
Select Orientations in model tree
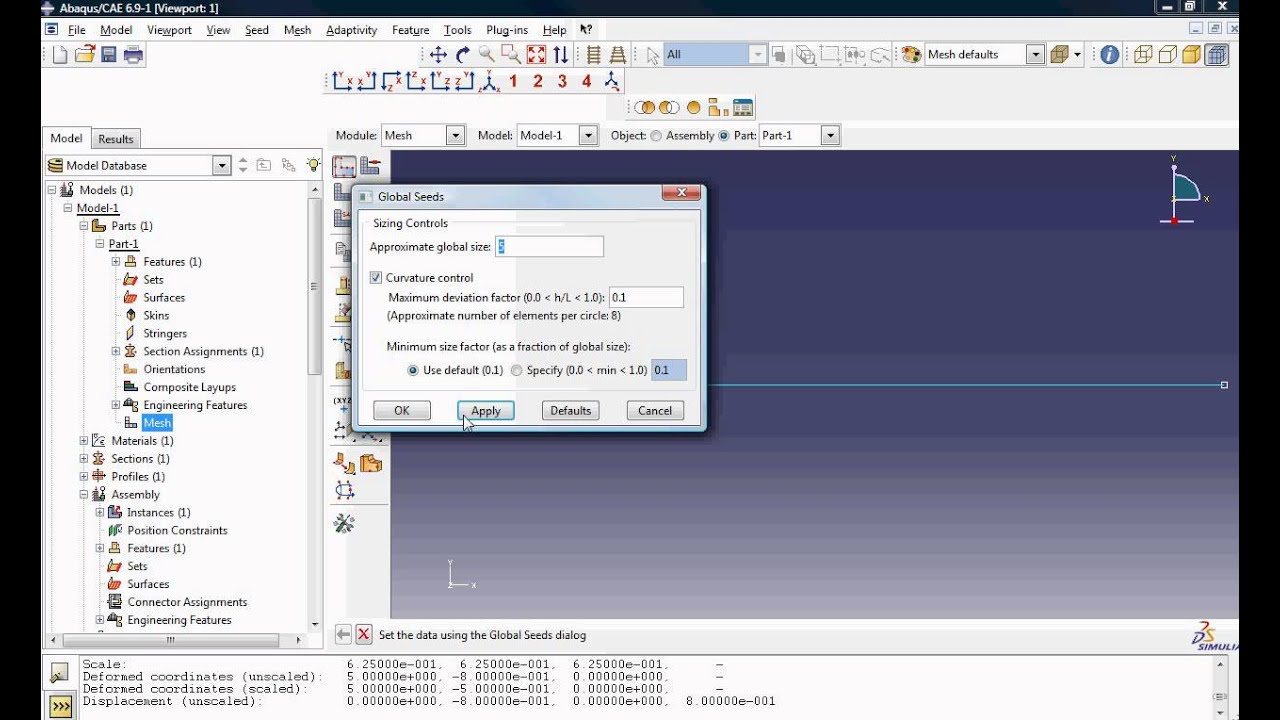click(x=174, y=370)
